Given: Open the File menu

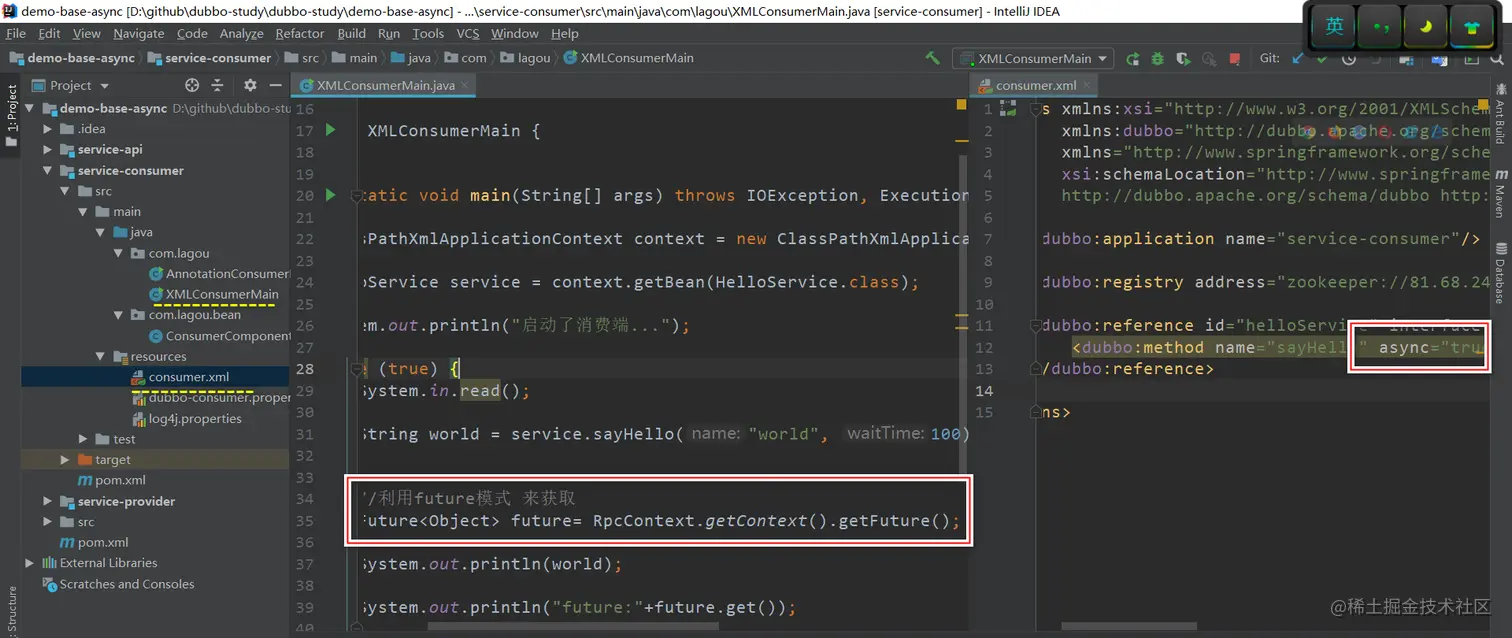Looking at the screenshot, I should [16, 33].
